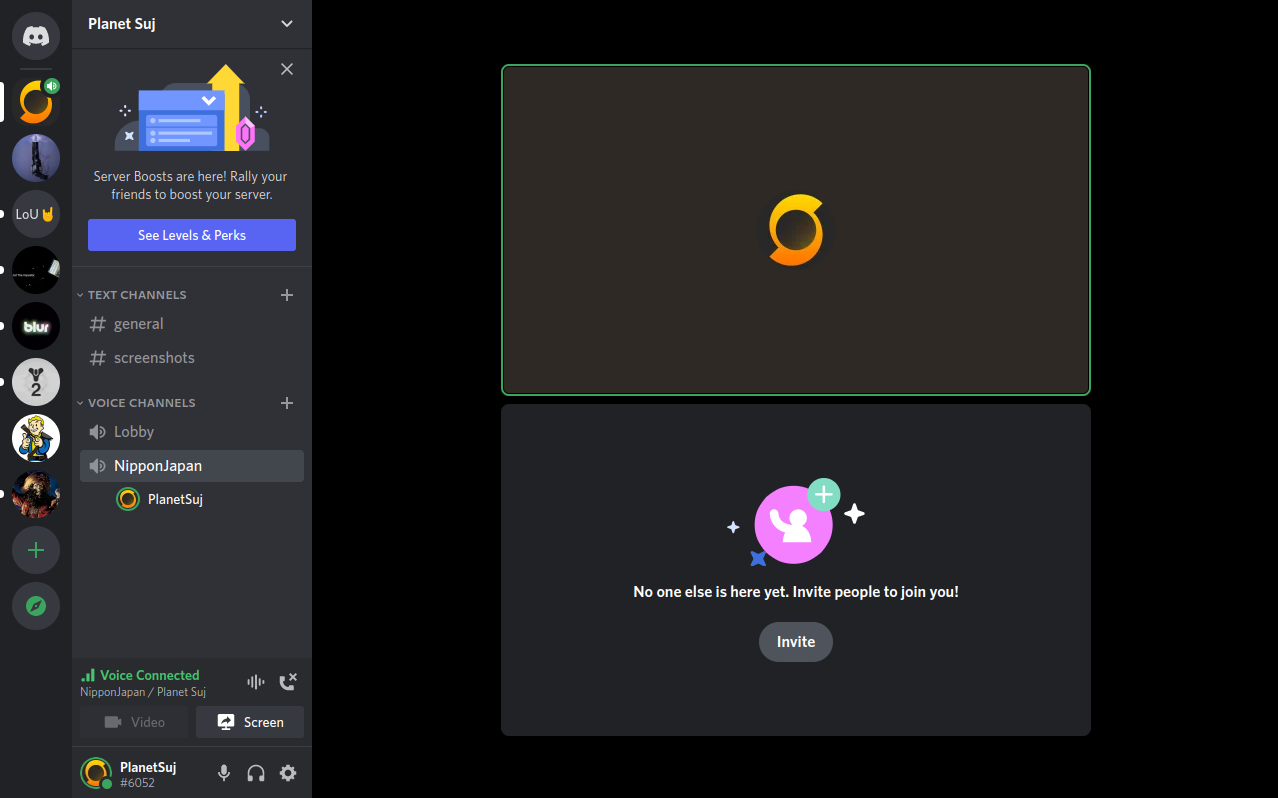Disconnect from the voice call
Screen dimensions: 1278x798
point(288,682)
